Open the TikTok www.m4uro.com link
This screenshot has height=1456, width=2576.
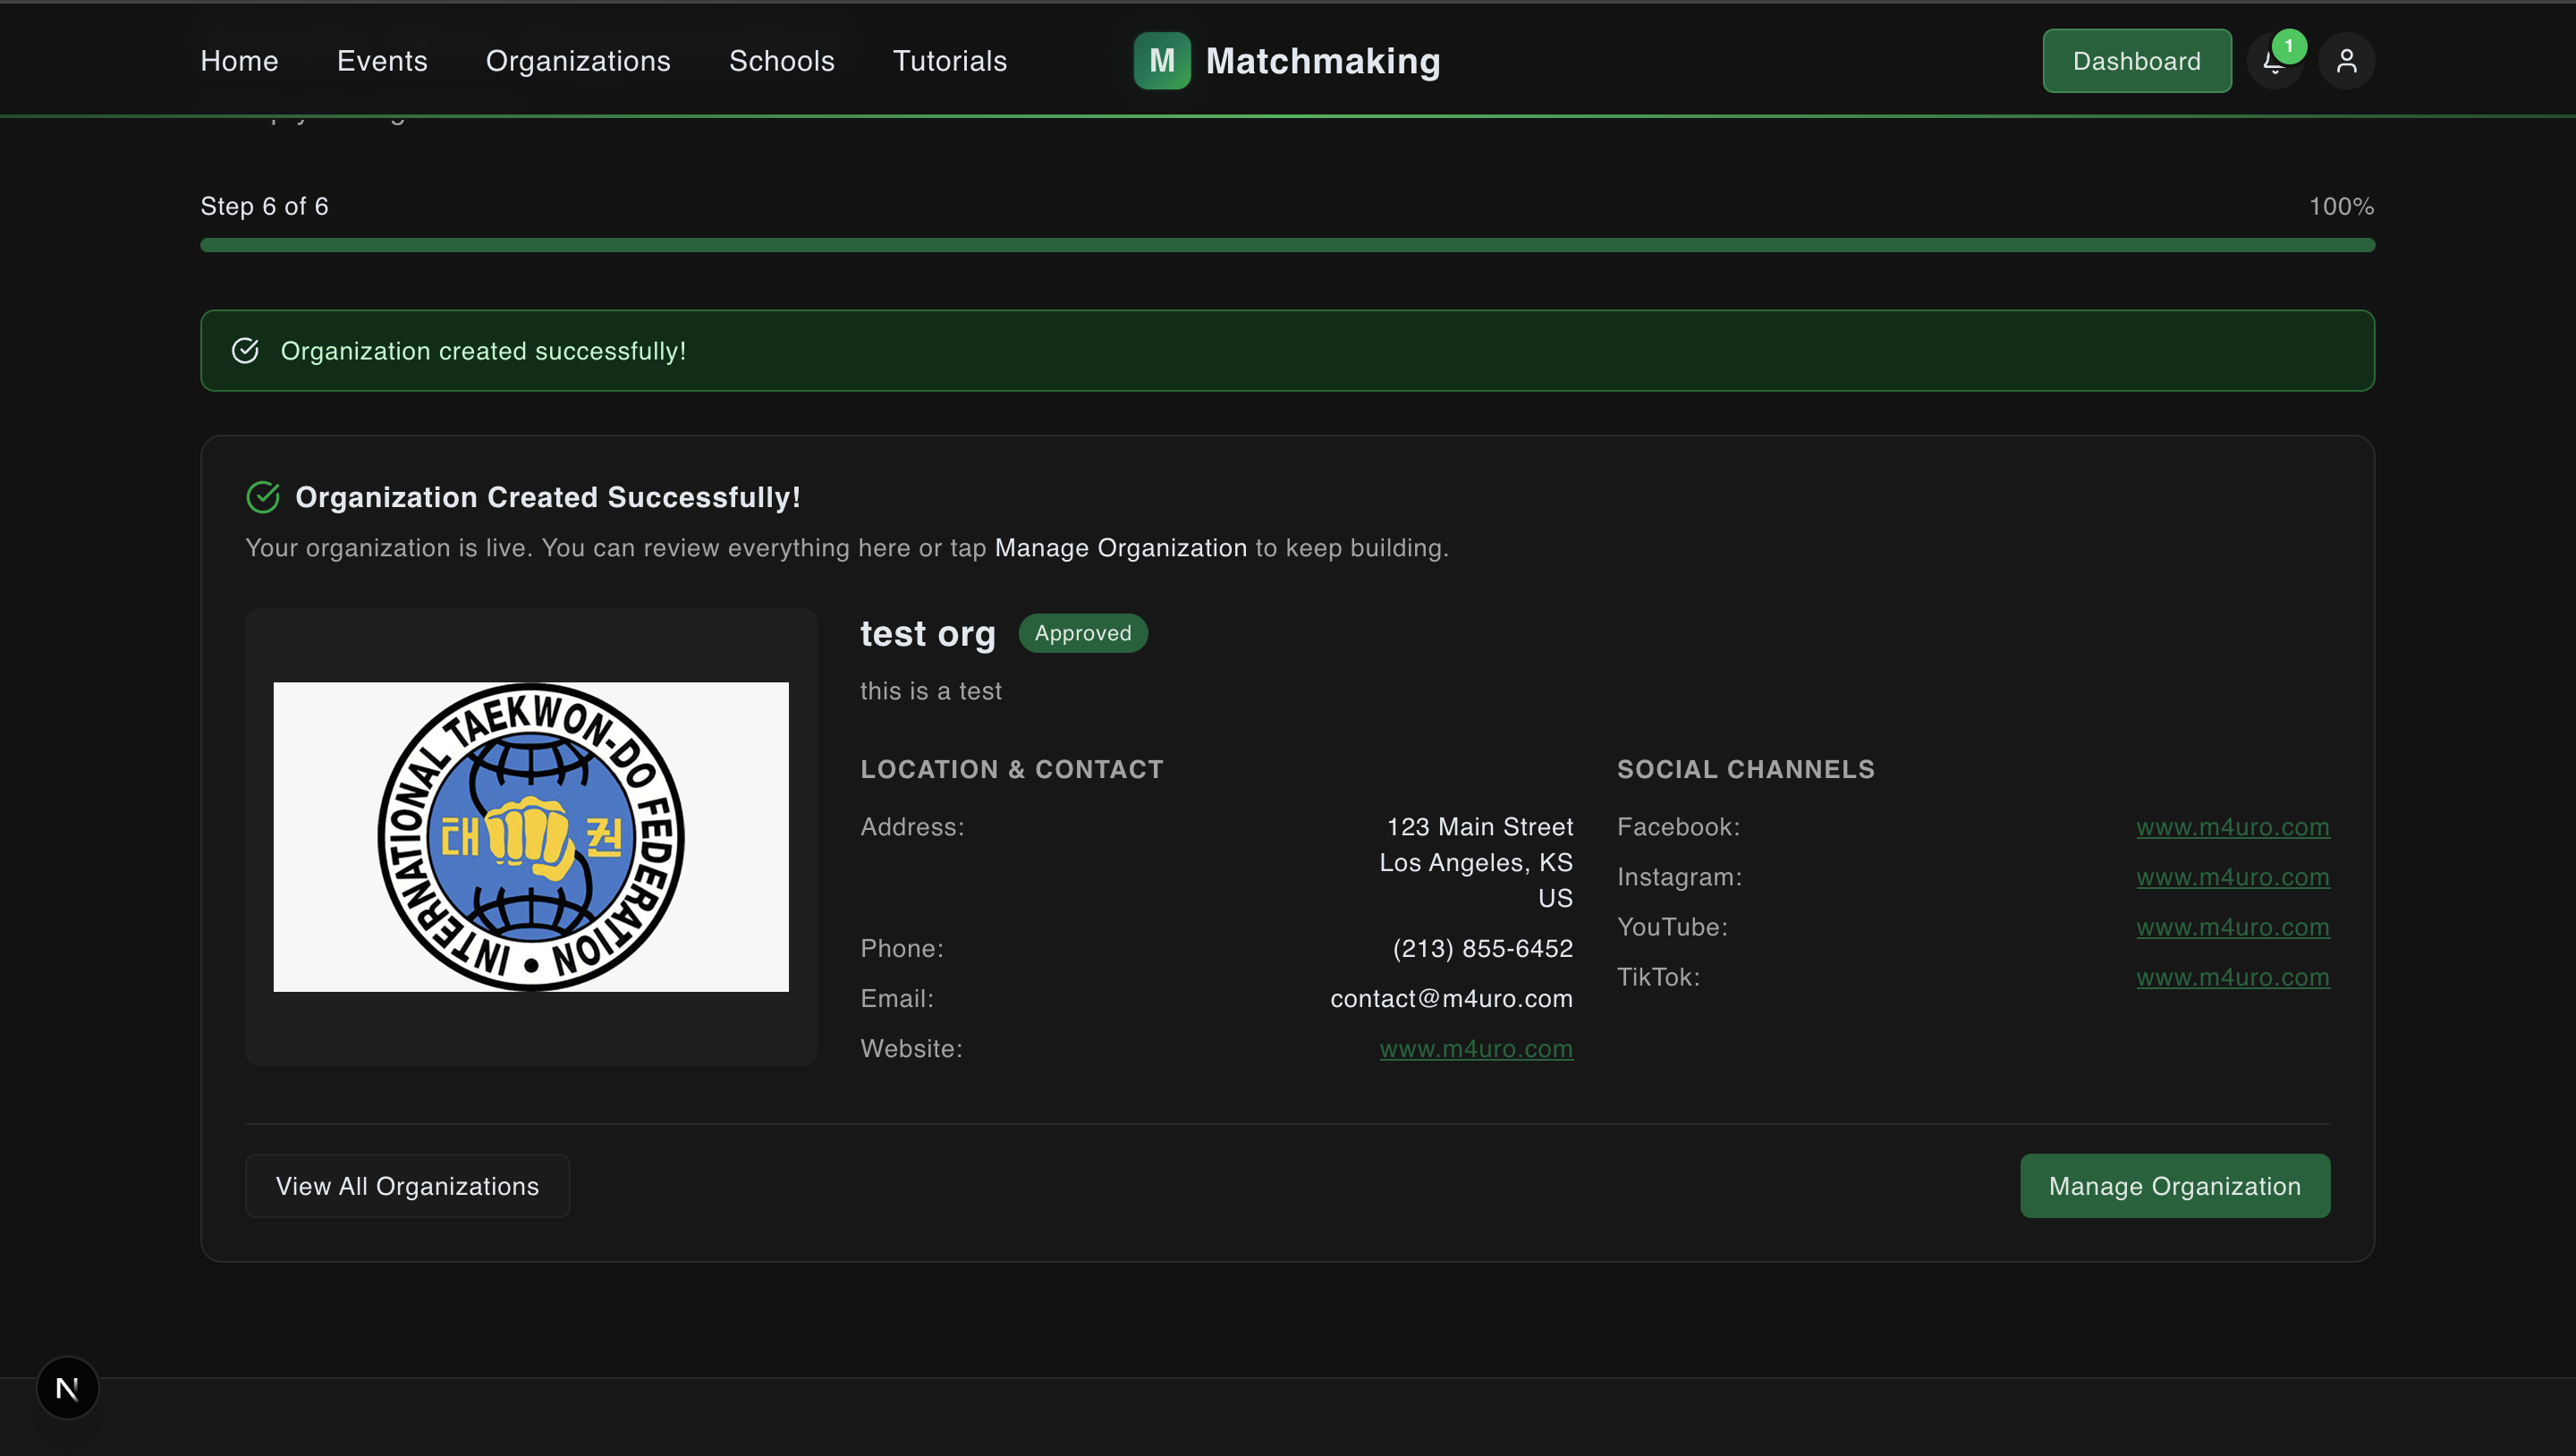point(2232,977)
